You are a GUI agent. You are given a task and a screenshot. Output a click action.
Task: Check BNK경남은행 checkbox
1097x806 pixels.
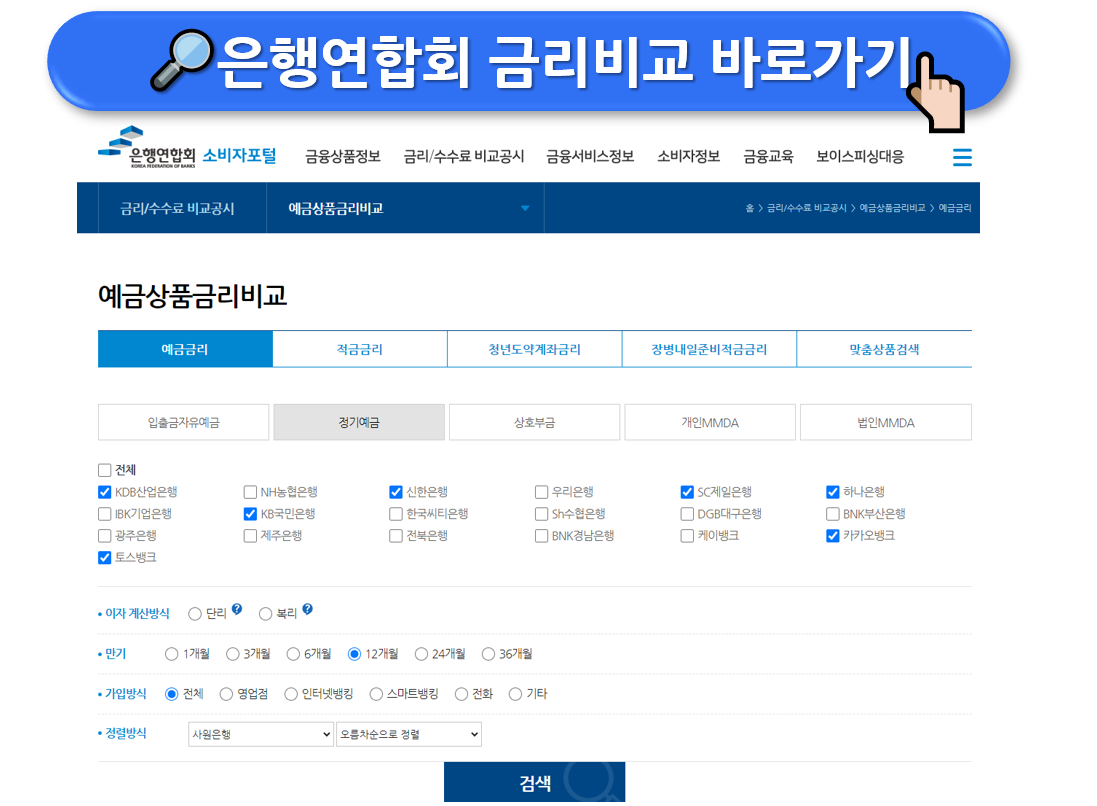tap(542, 536)
